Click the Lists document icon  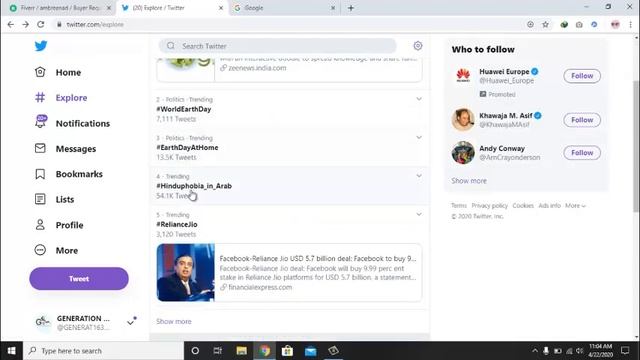point(40,199)
